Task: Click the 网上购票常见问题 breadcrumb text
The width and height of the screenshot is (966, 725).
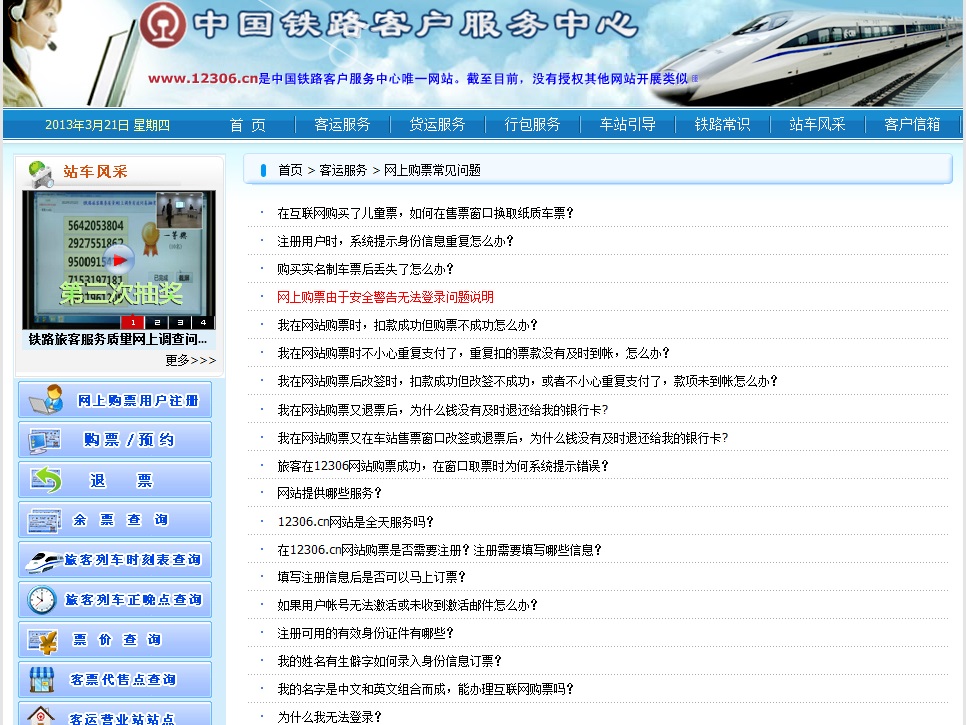Action: pos(432,171)
